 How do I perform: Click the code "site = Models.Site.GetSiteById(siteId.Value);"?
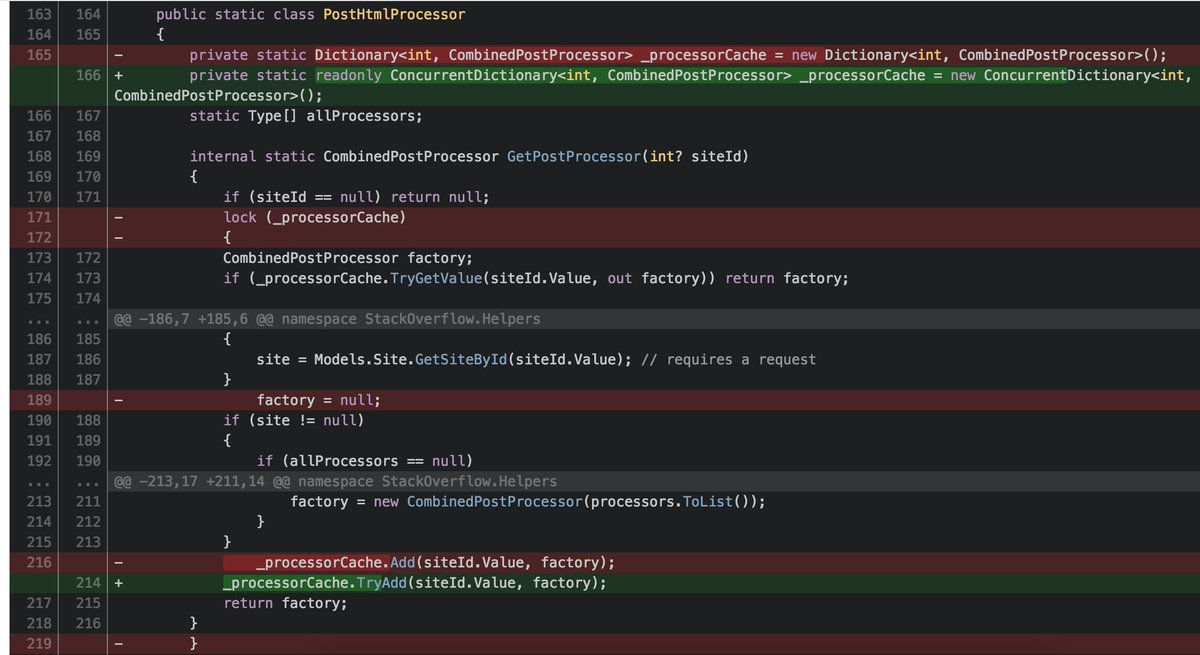[x=444, y=359]
